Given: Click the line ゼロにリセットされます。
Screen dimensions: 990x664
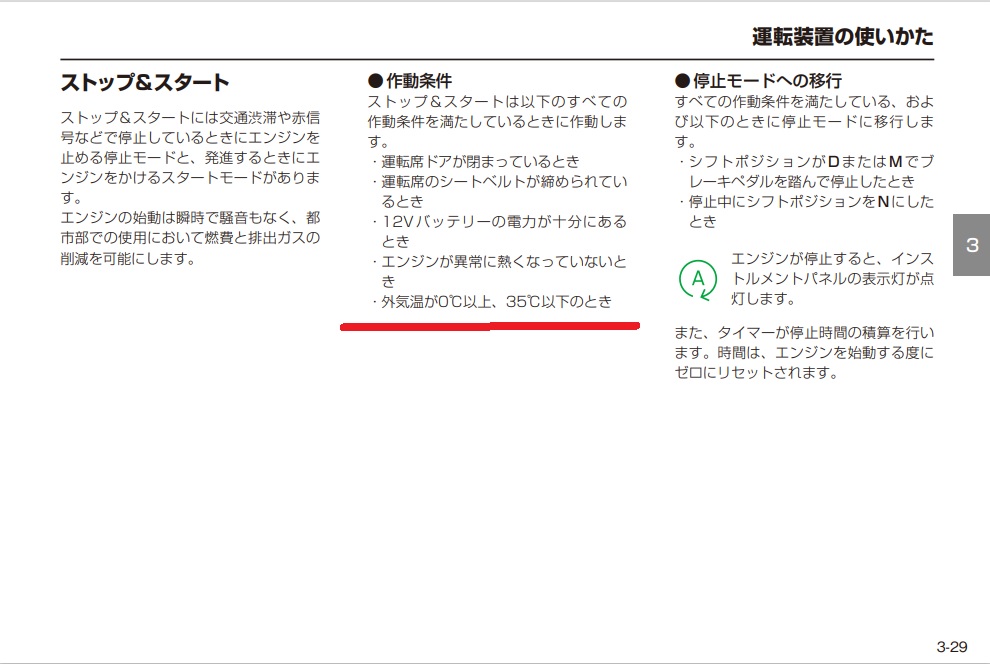Looking at the screenshot, I should pos(756,372).
